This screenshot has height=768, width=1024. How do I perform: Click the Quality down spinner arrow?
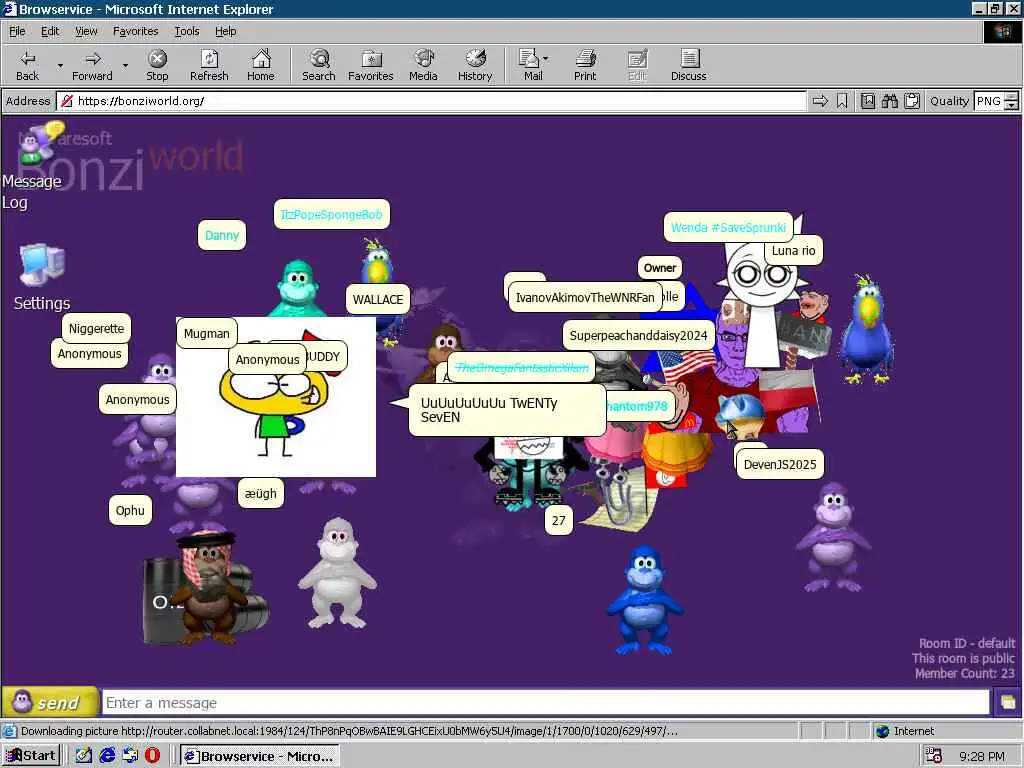(1012, 105)
